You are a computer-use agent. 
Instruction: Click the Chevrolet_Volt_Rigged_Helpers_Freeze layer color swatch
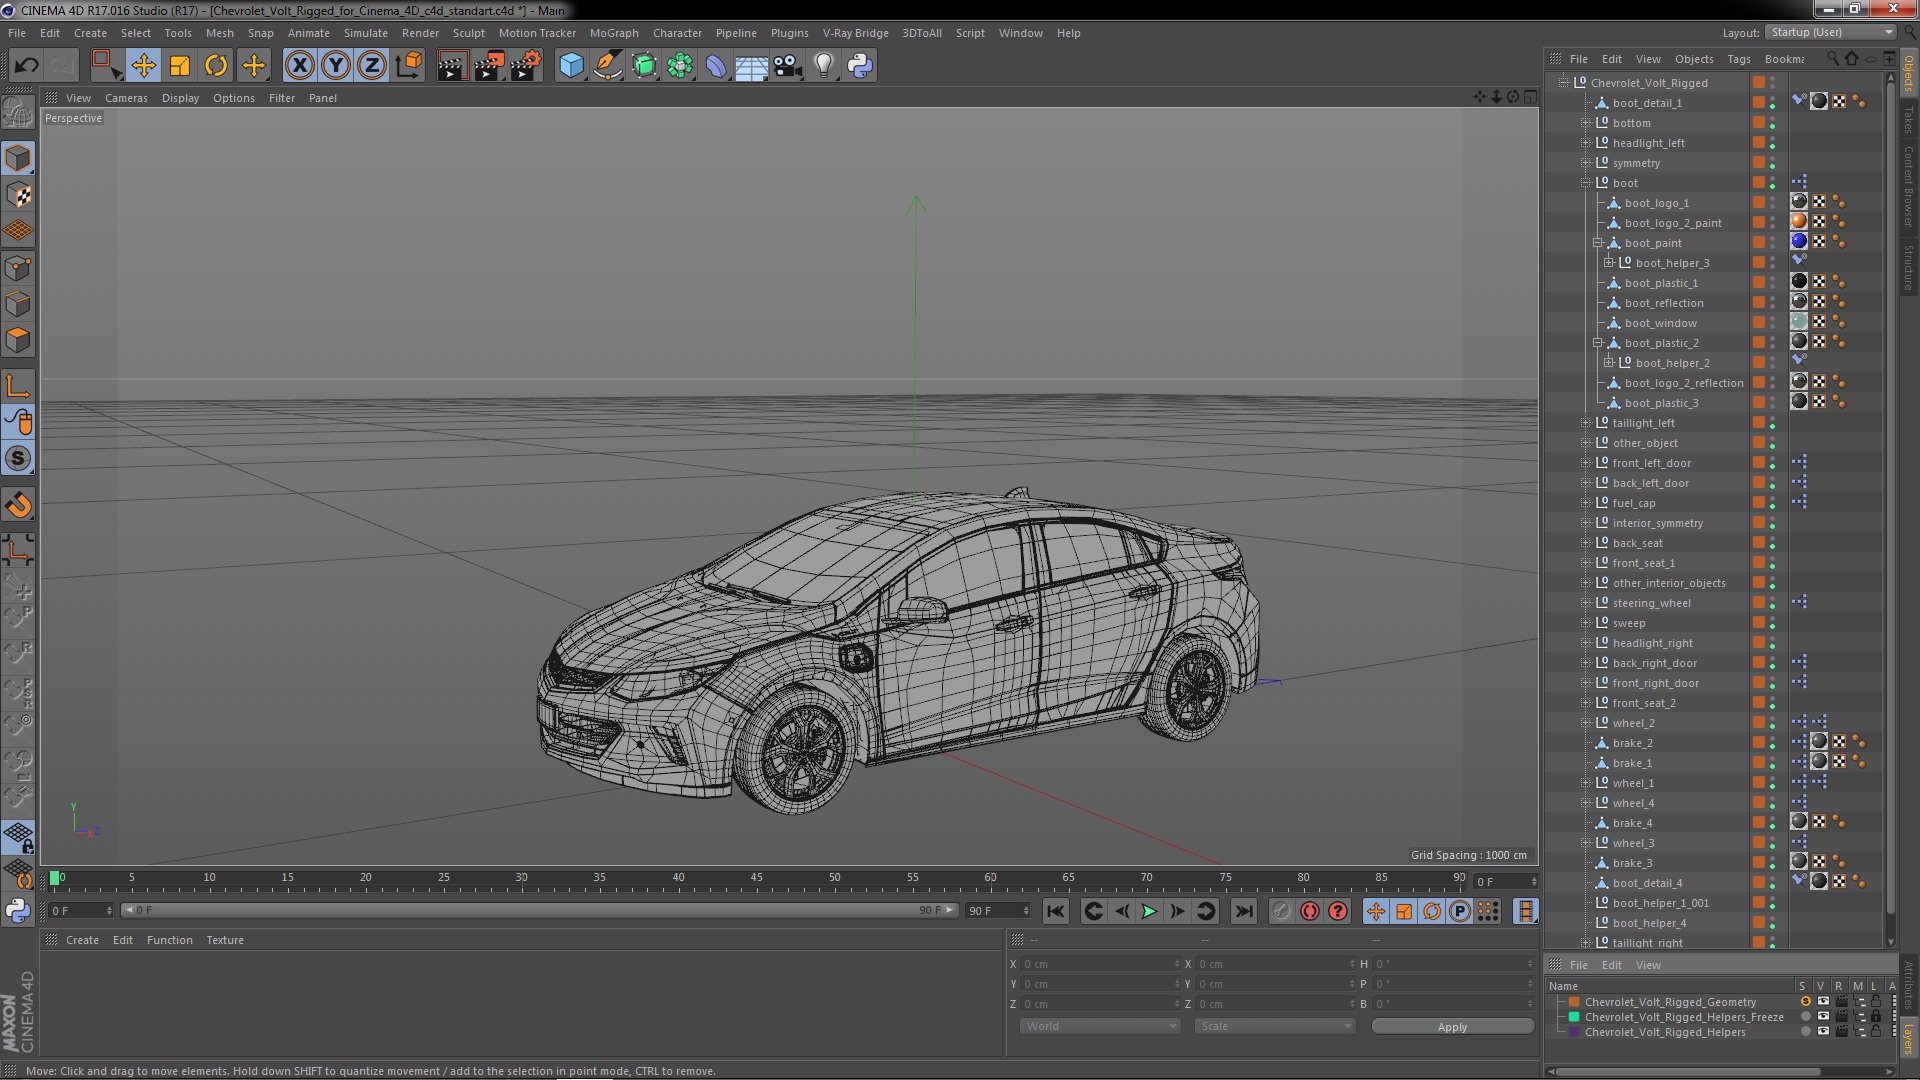pos(1574,1017)
